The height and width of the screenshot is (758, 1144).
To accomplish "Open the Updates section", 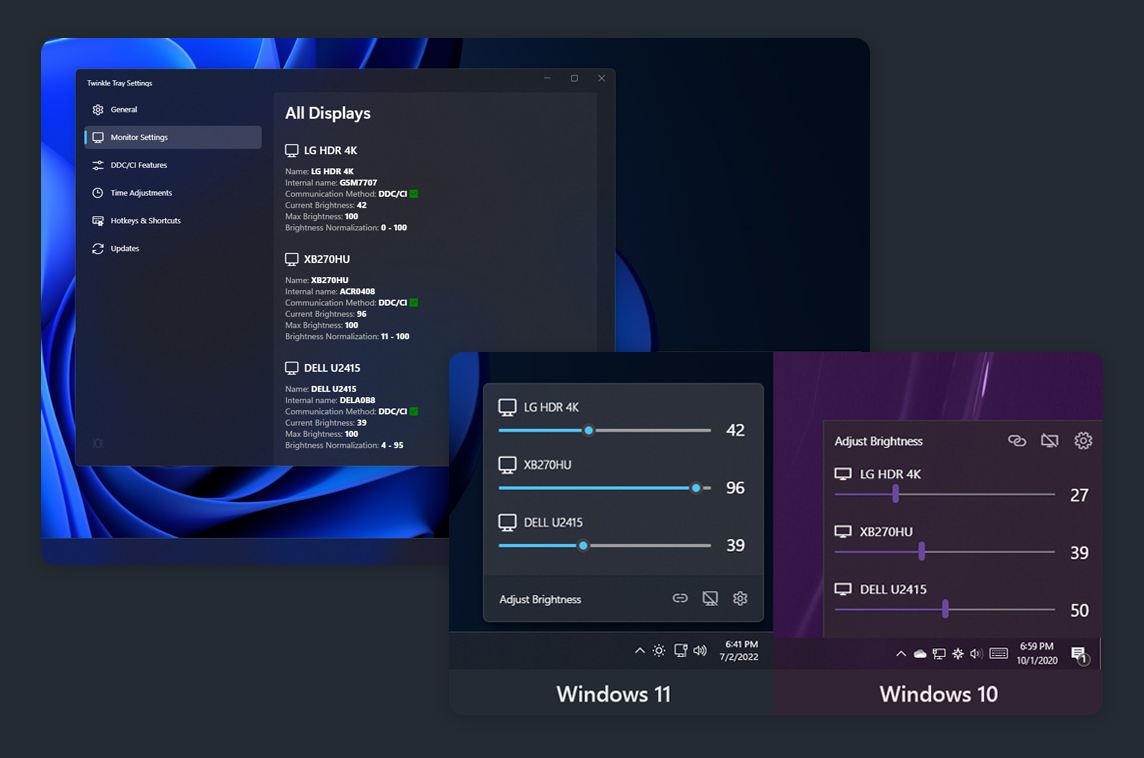I will point(172,248).
